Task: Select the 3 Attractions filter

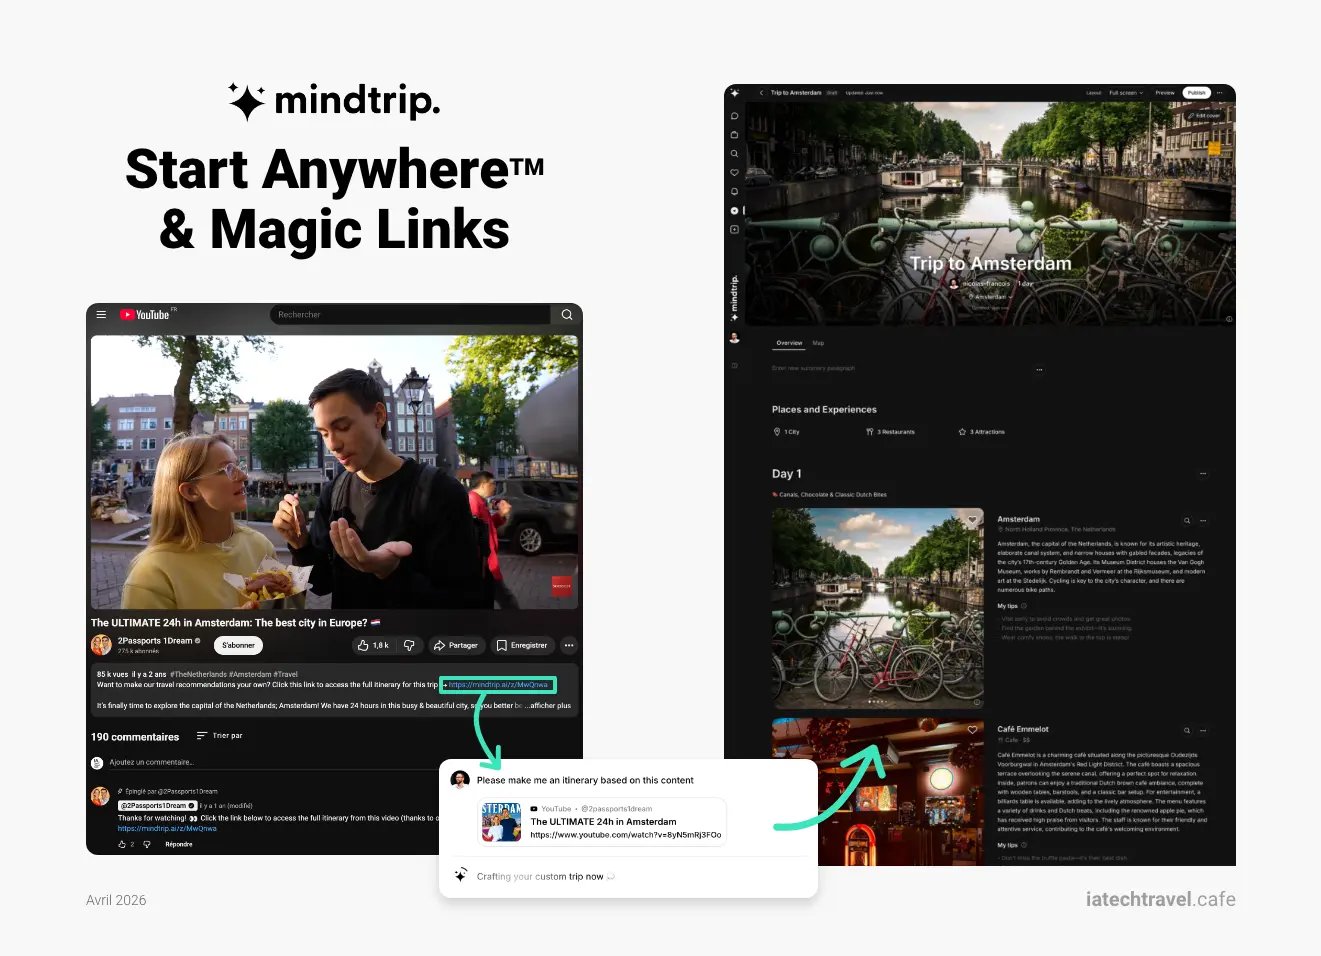Action: pyautogui.click(x=981, y=432)
